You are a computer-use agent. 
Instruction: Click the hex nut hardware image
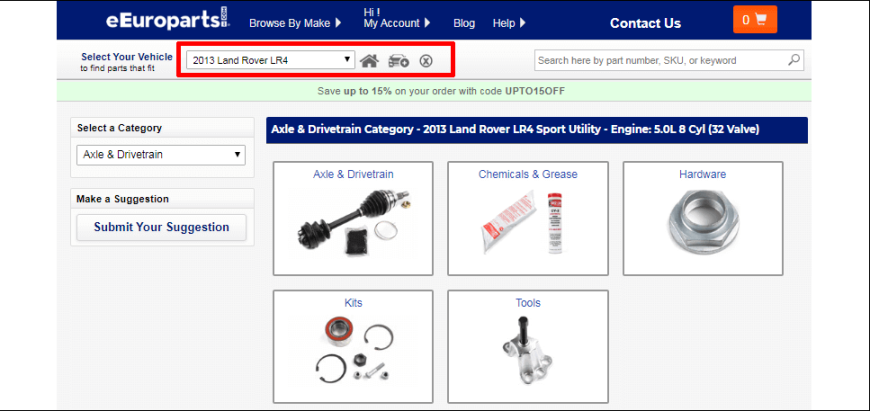pos(702,222)
